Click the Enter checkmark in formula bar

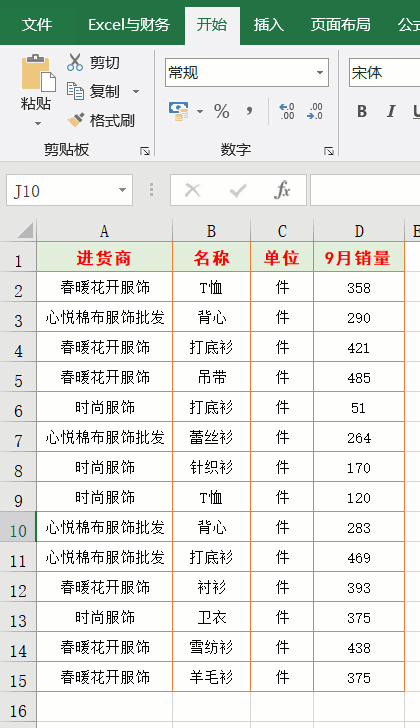(238, 190)
